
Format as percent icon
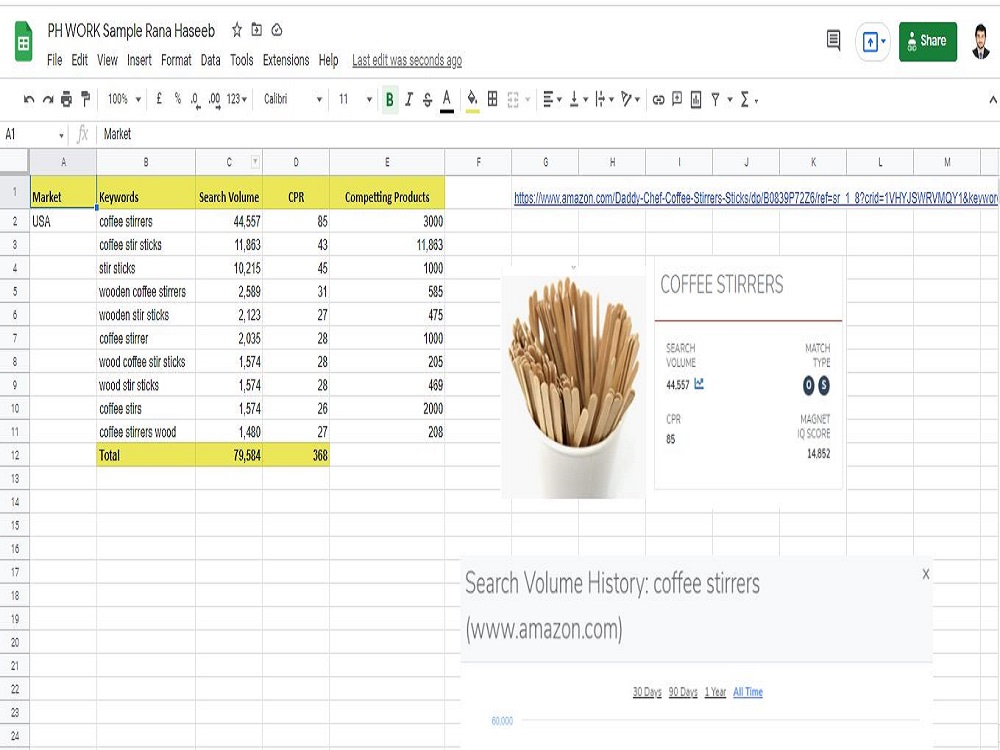(x=177, y=99)
